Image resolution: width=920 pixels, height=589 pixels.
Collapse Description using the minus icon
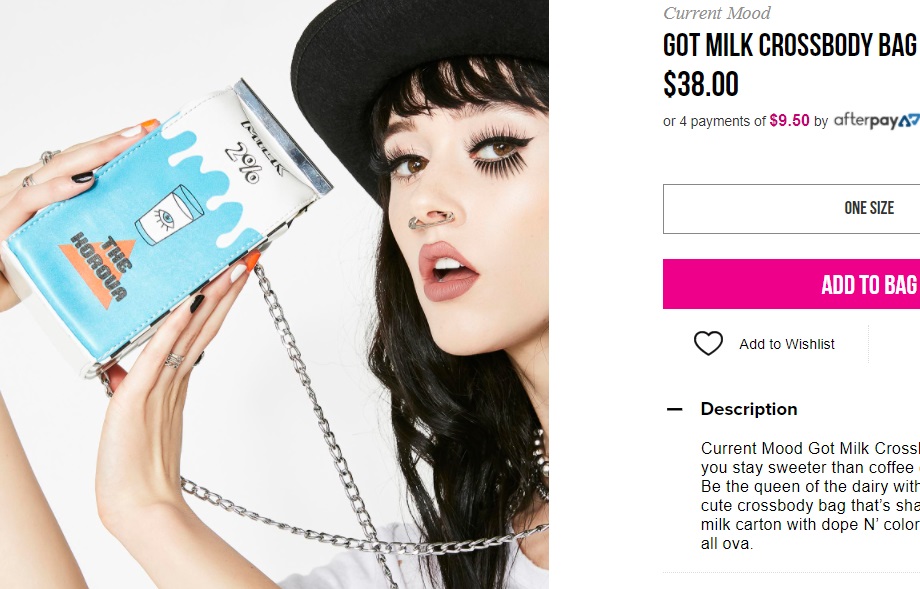point(675,409)
